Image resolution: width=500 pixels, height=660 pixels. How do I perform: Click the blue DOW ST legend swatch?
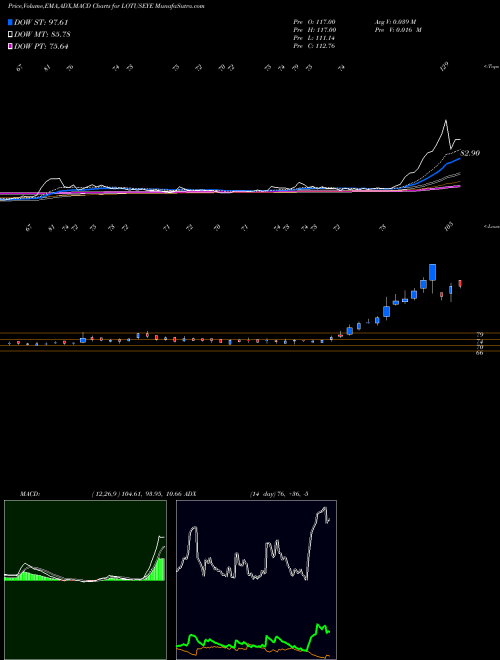[11, 23]
